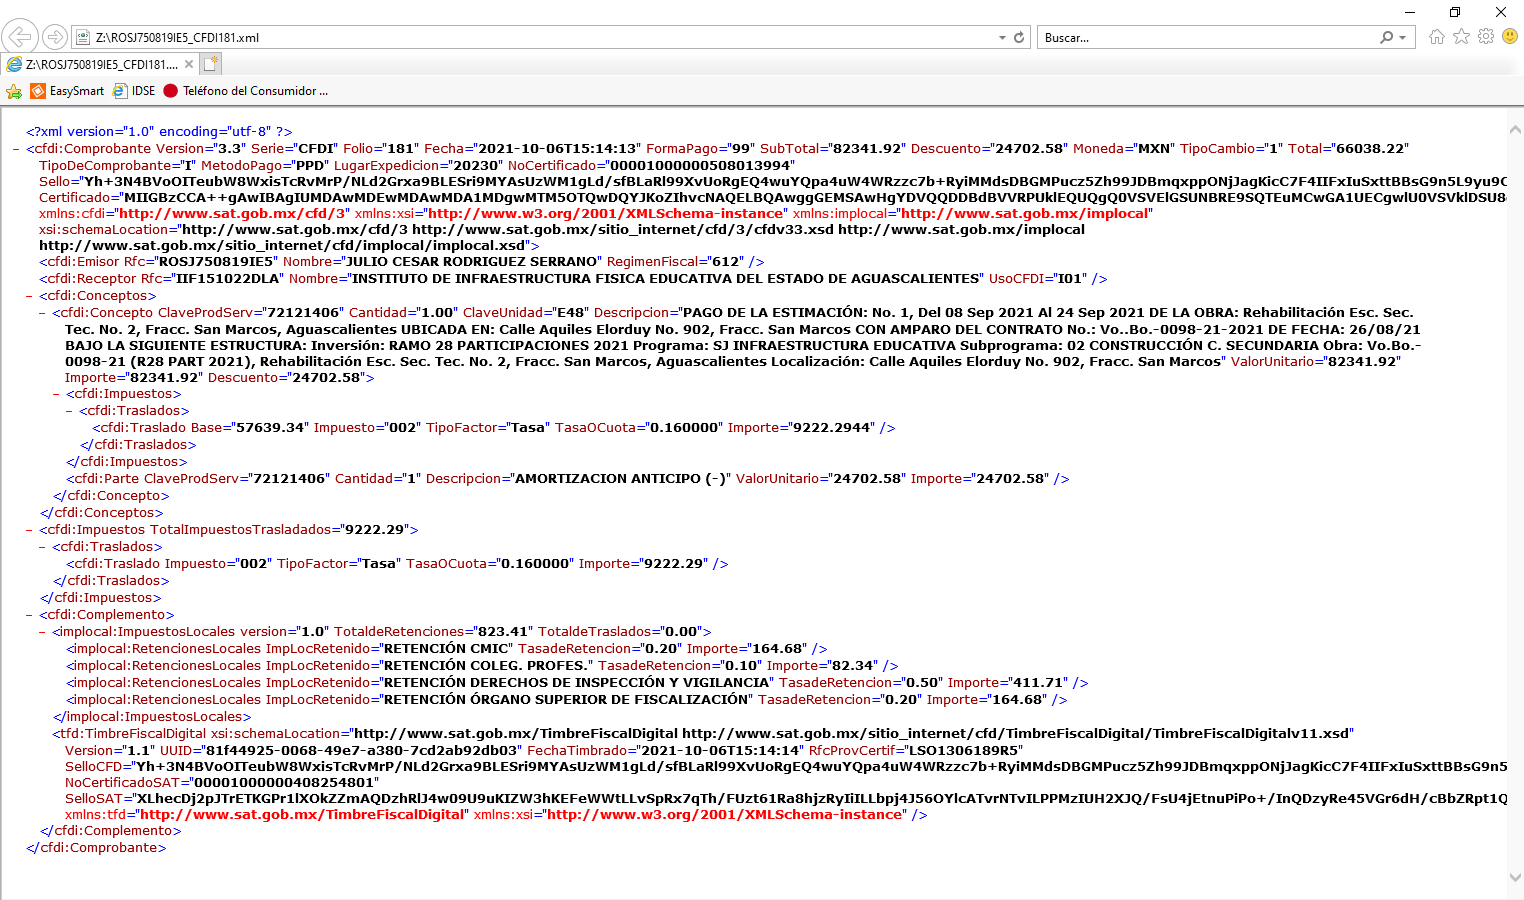Click tfd:TimbreFiscalDigital schemaLocation line

click(x=703, y=734)
